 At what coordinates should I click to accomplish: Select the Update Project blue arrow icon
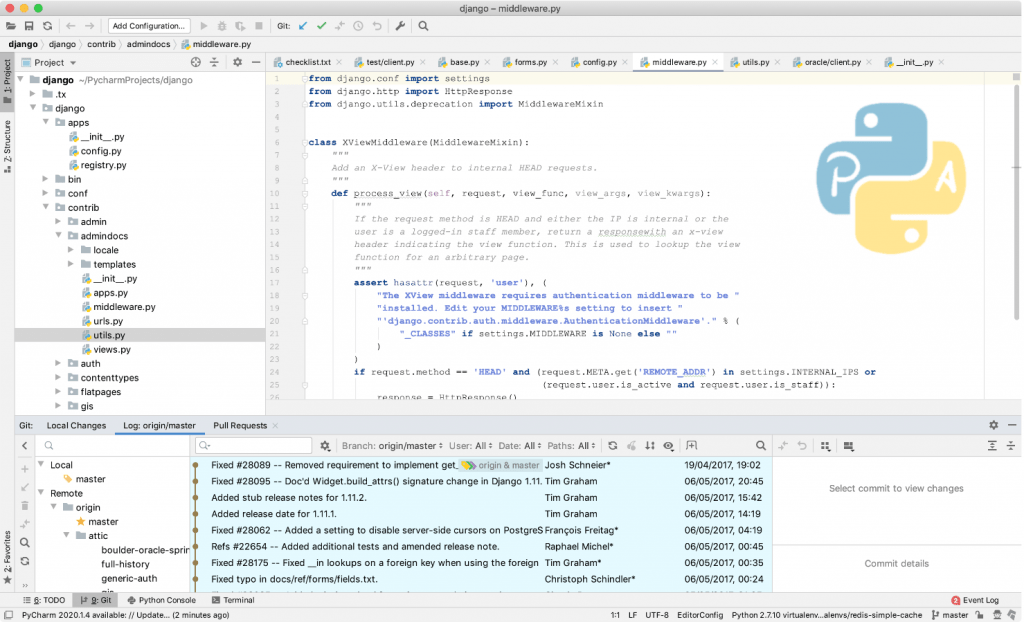point(303,25)
